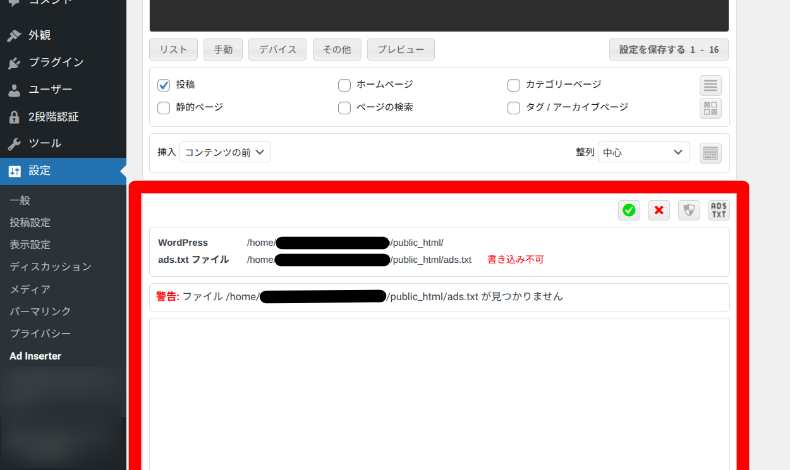Click the プレビュー button
790x470 pixels.
click(401, 49)
